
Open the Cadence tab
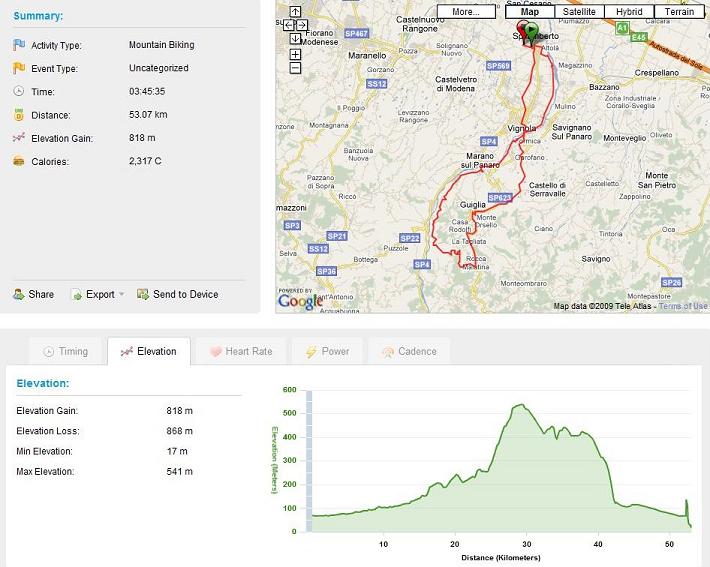coord(409,352)
